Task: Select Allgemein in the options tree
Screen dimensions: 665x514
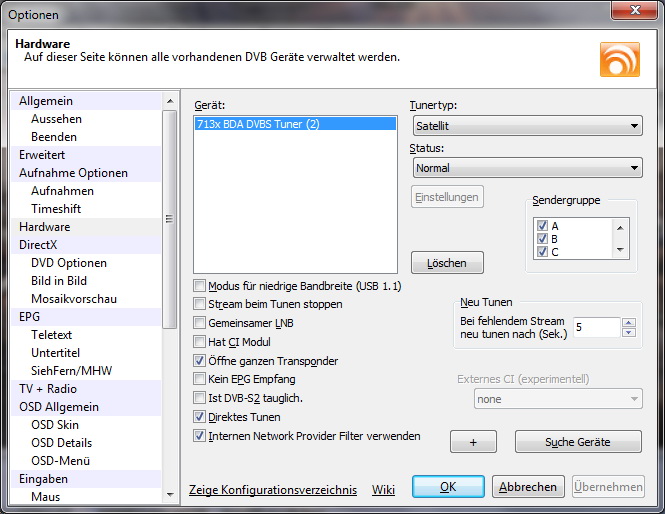Action: pyautogui.click(x=86, y=101)
